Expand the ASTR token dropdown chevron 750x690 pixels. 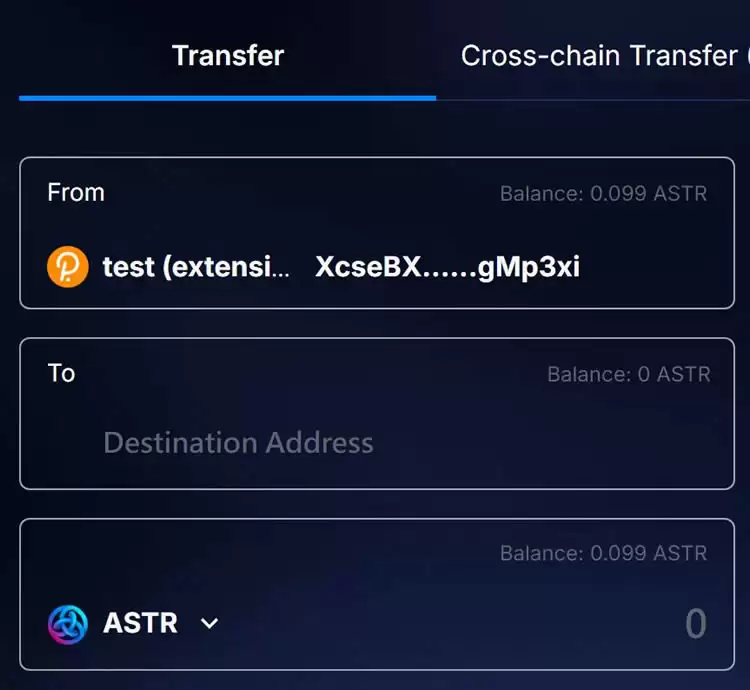(210, 624)
